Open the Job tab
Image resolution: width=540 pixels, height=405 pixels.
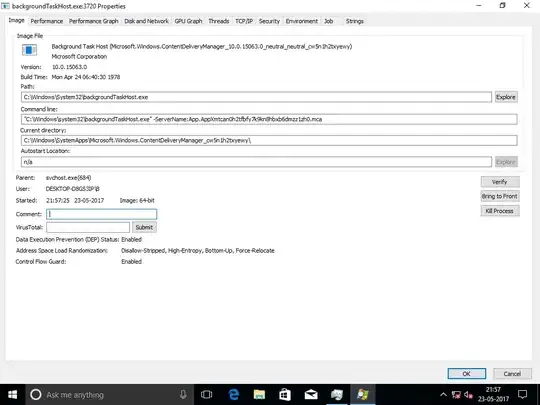click(329, 21)
